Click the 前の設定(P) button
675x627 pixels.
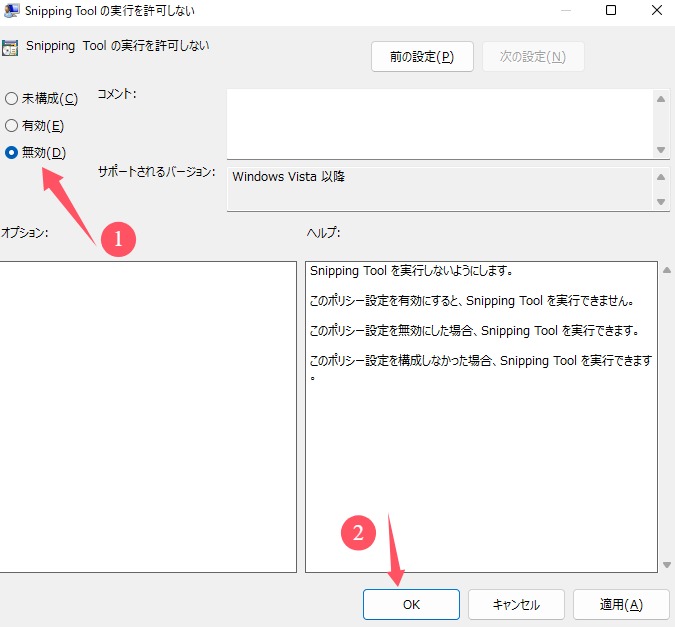click(x=422, y=56)
